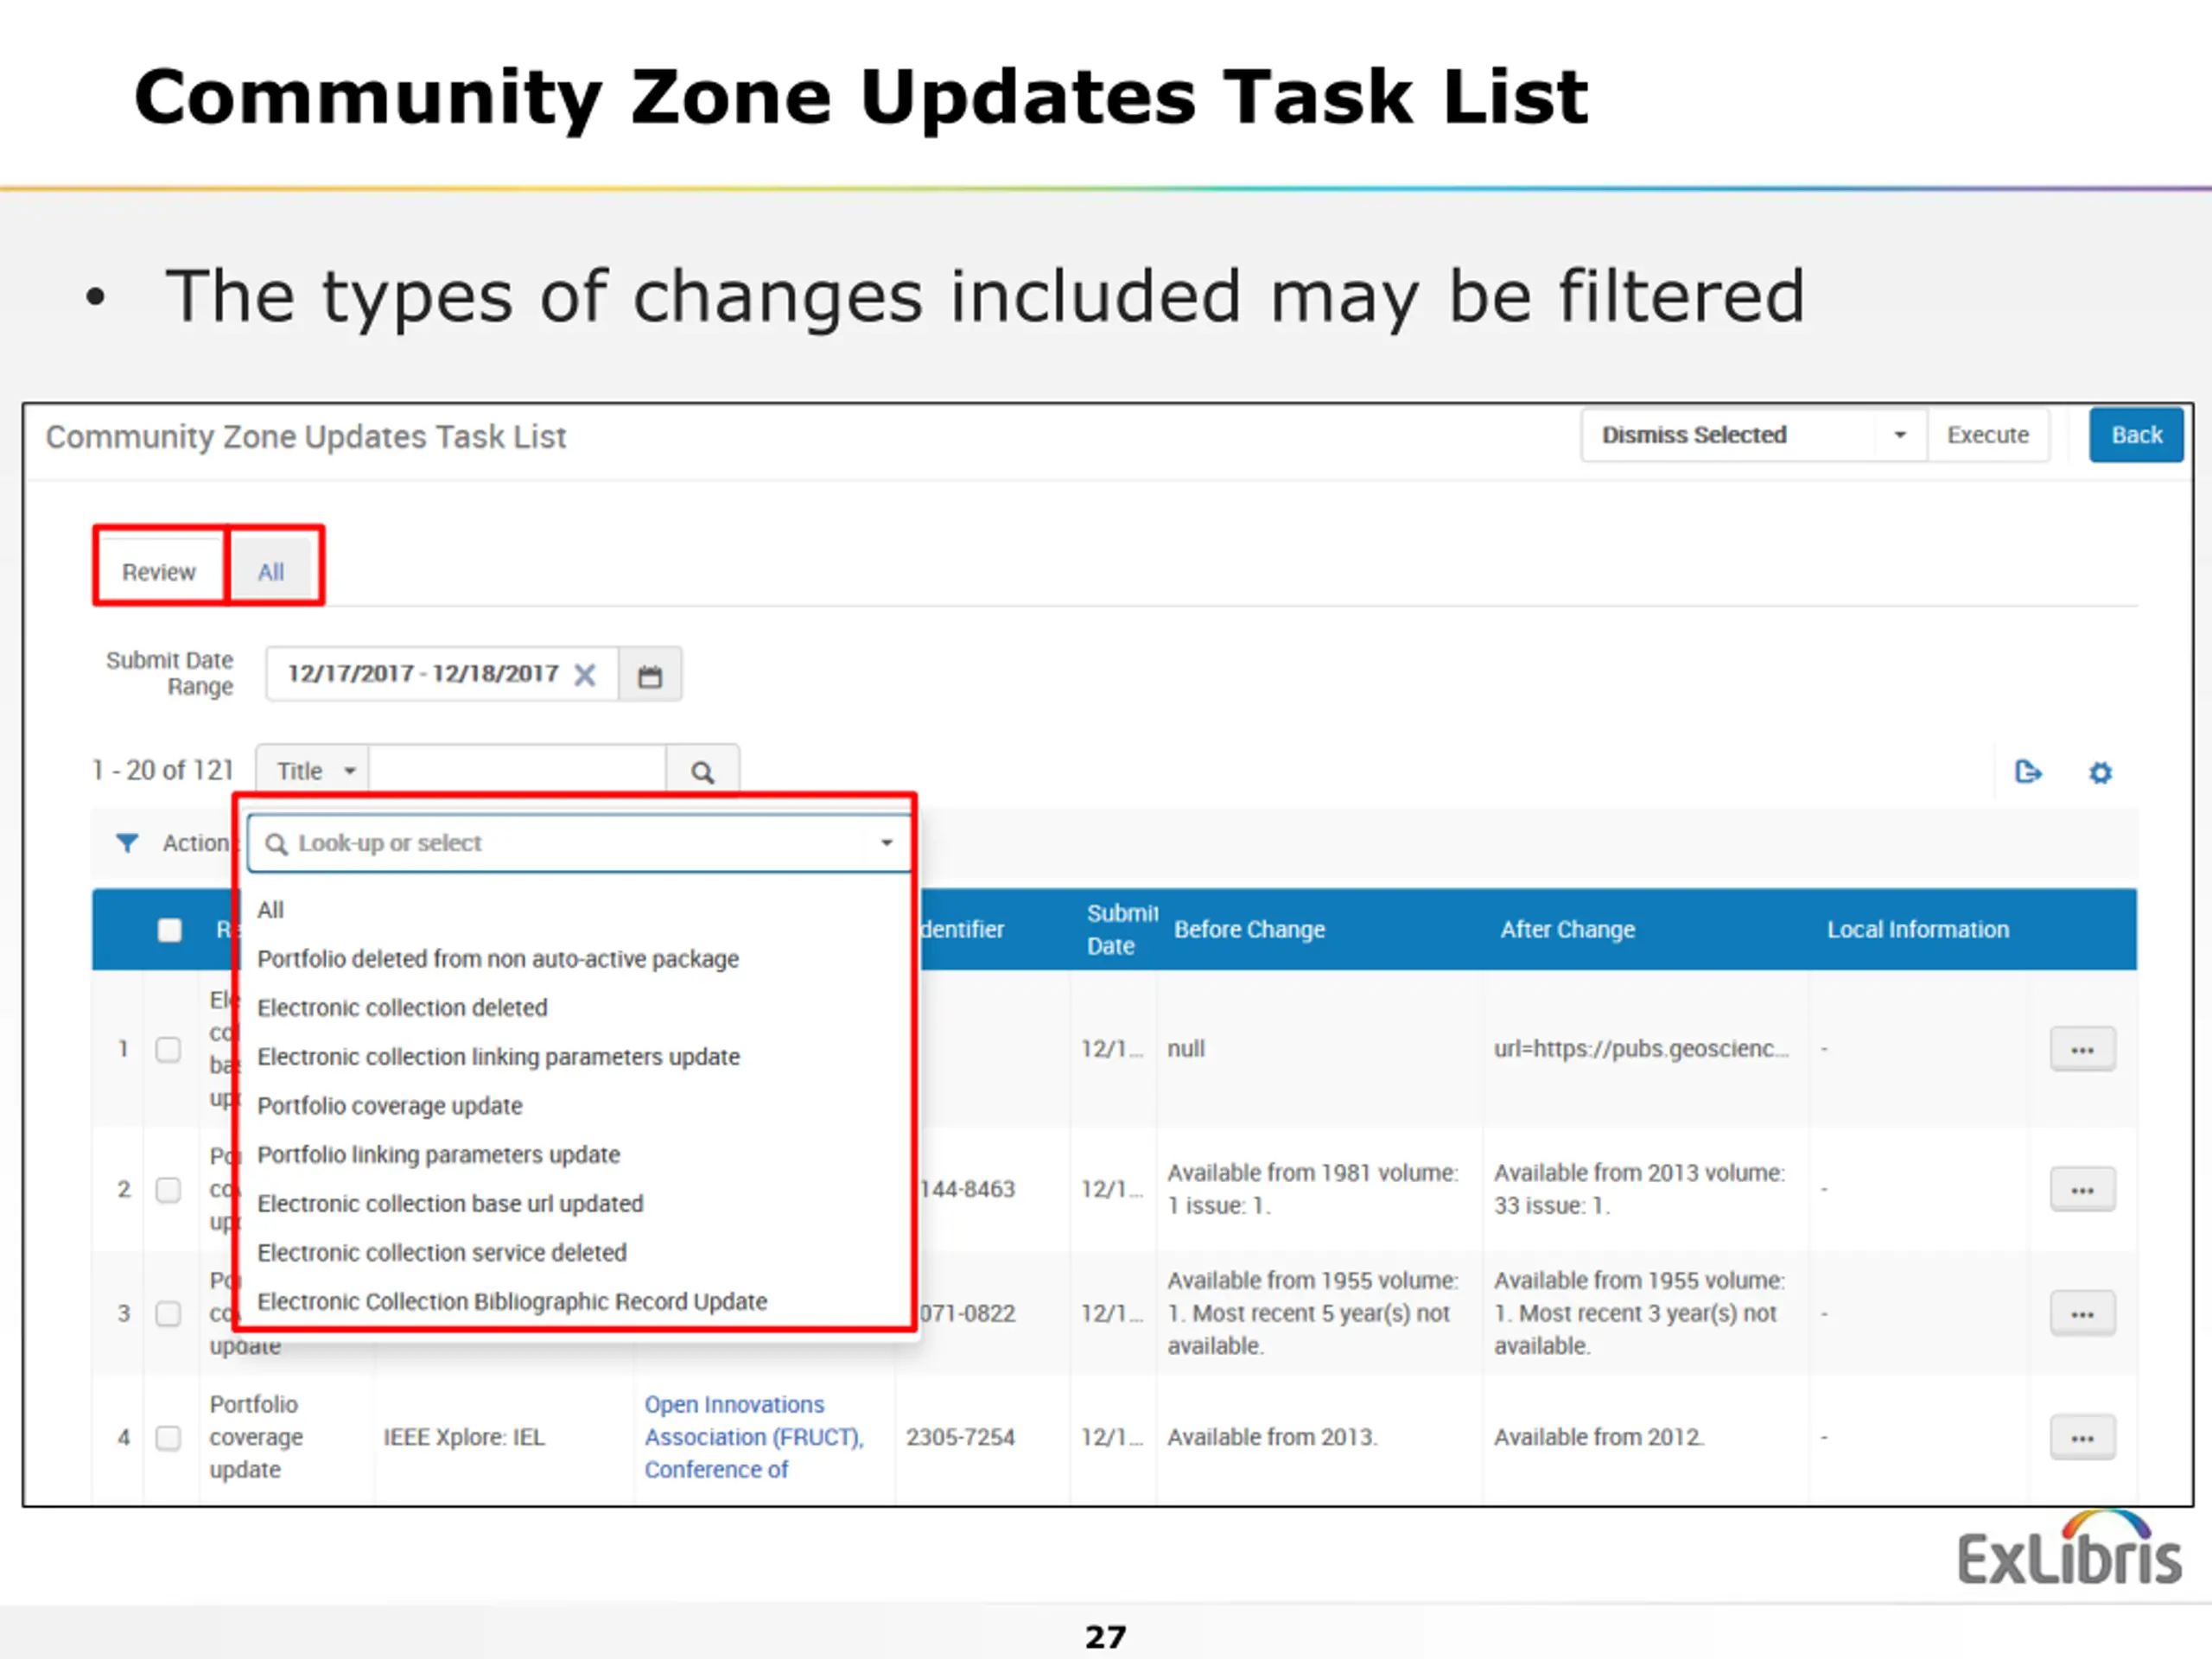Click the Execute button

click(x=1988, y=435)
